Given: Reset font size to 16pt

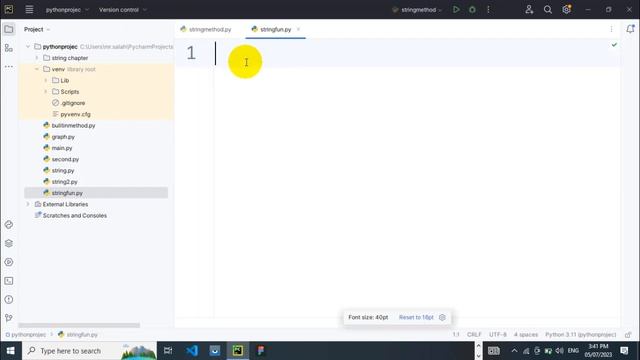Looking at the screenshot, I should coord(416,317).
